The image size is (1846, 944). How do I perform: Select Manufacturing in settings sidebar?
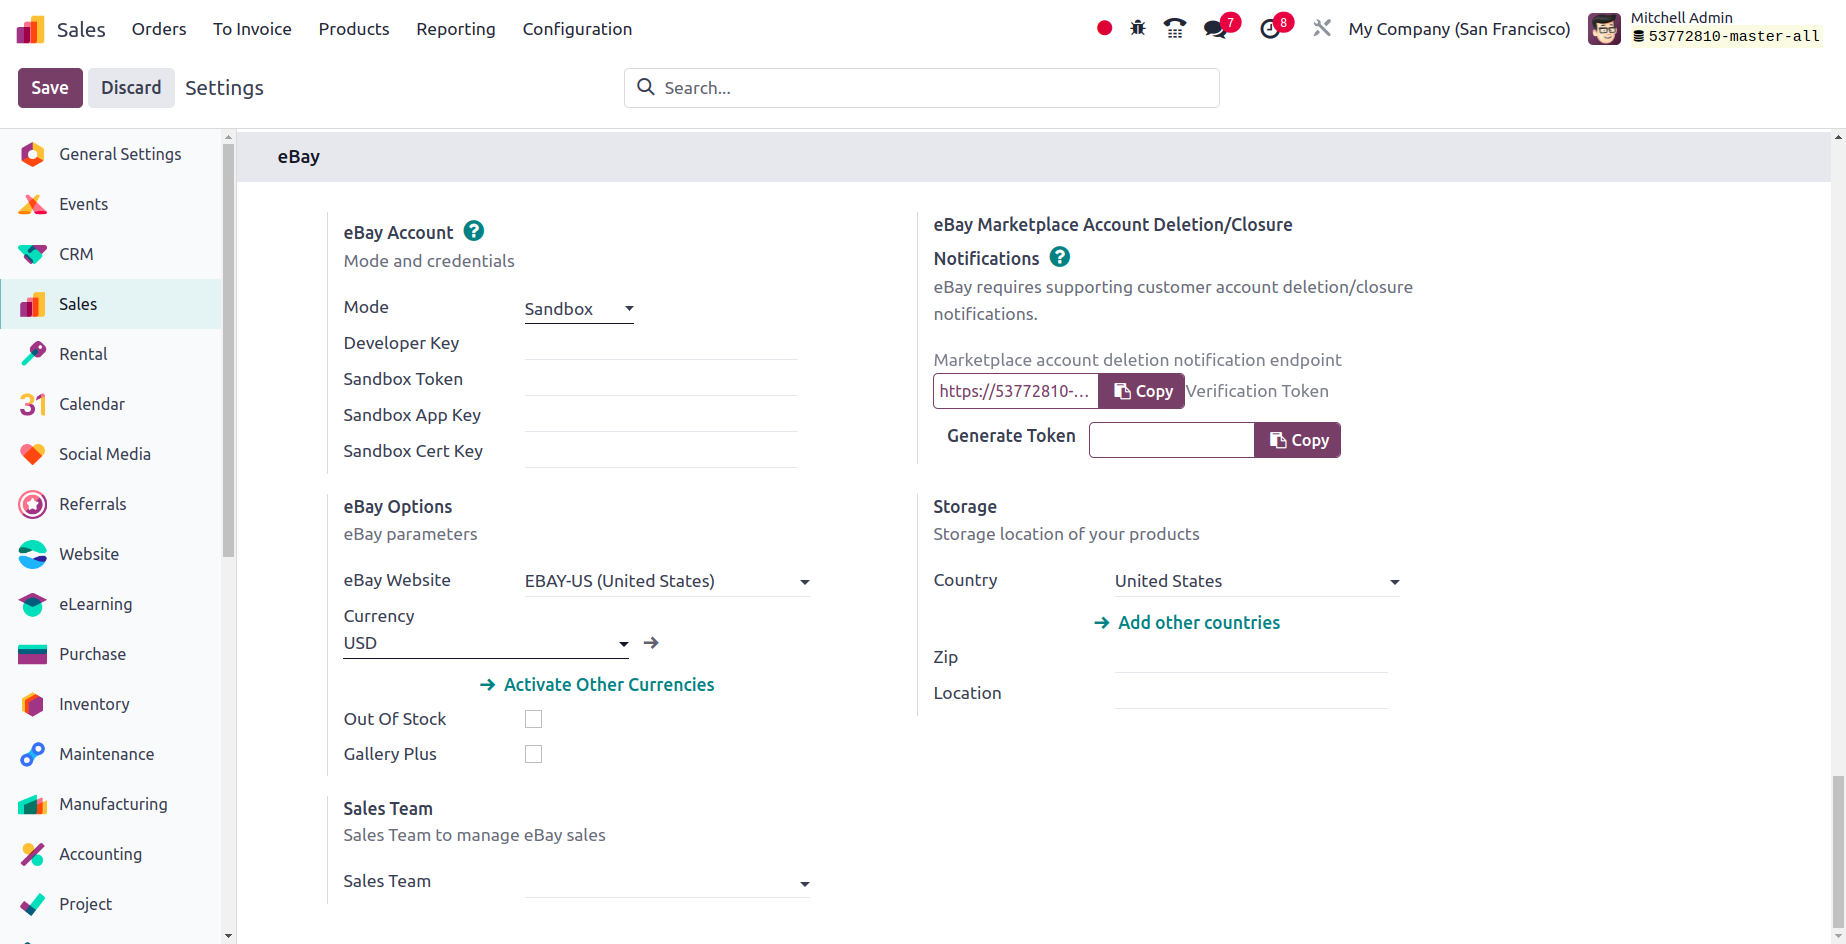(111, 804)
